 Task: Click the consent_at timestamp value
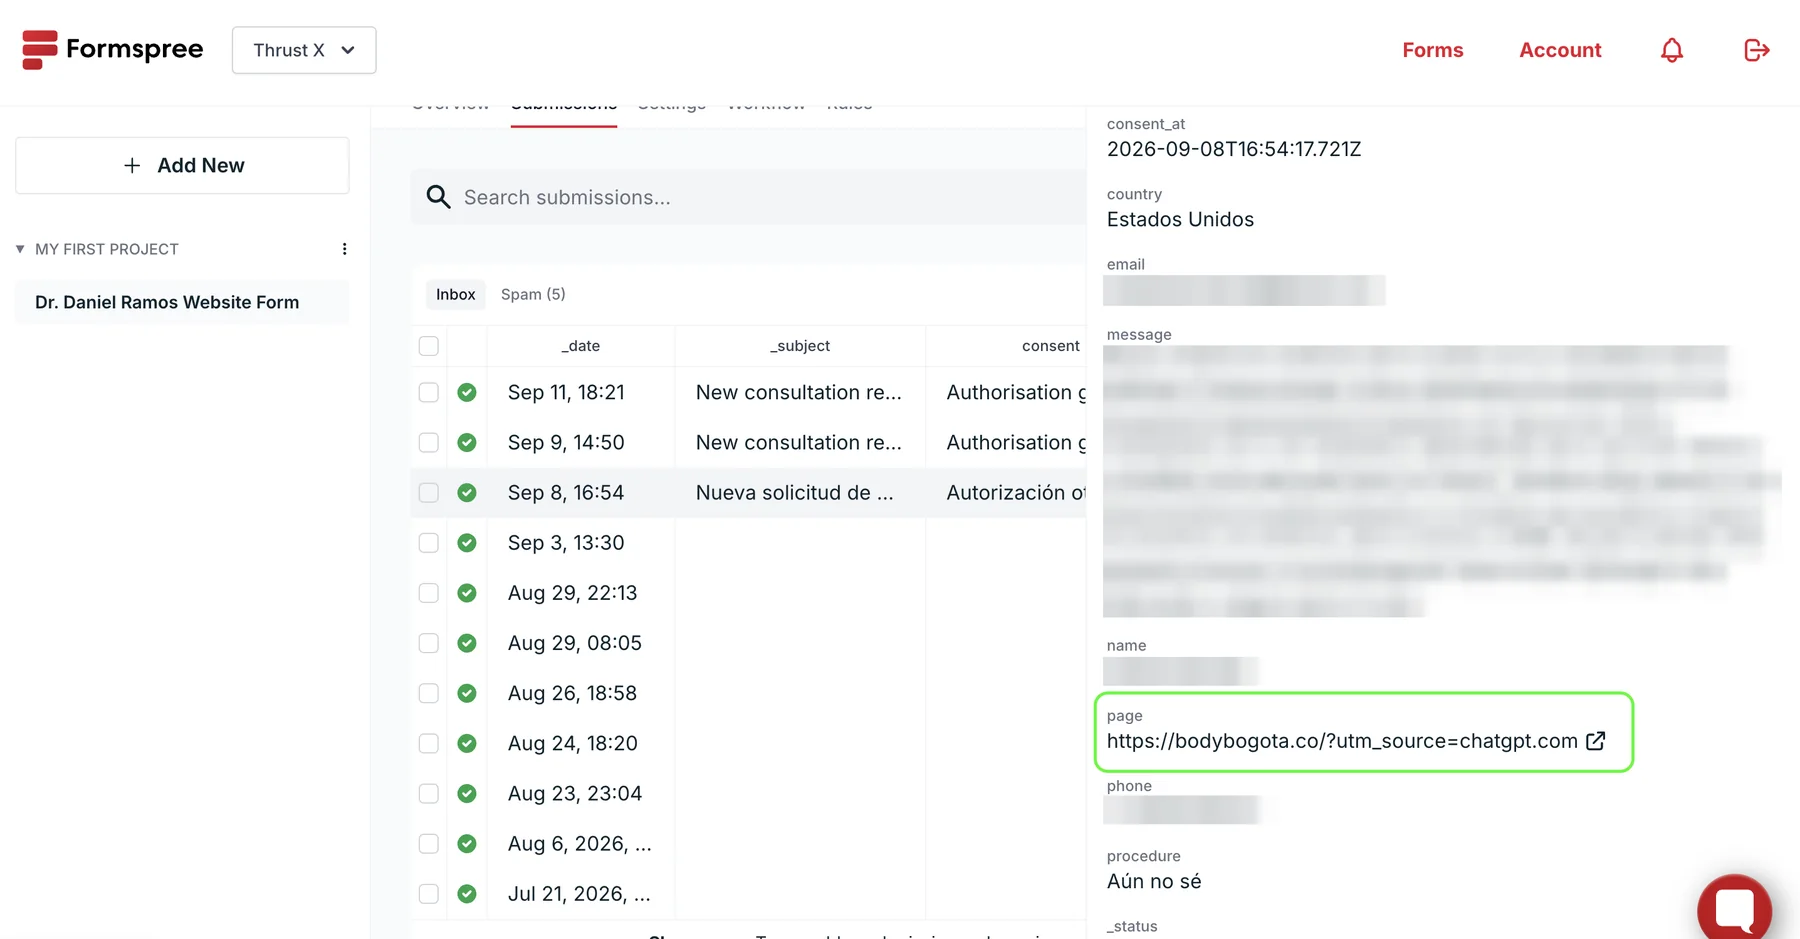pos(1234,149)
